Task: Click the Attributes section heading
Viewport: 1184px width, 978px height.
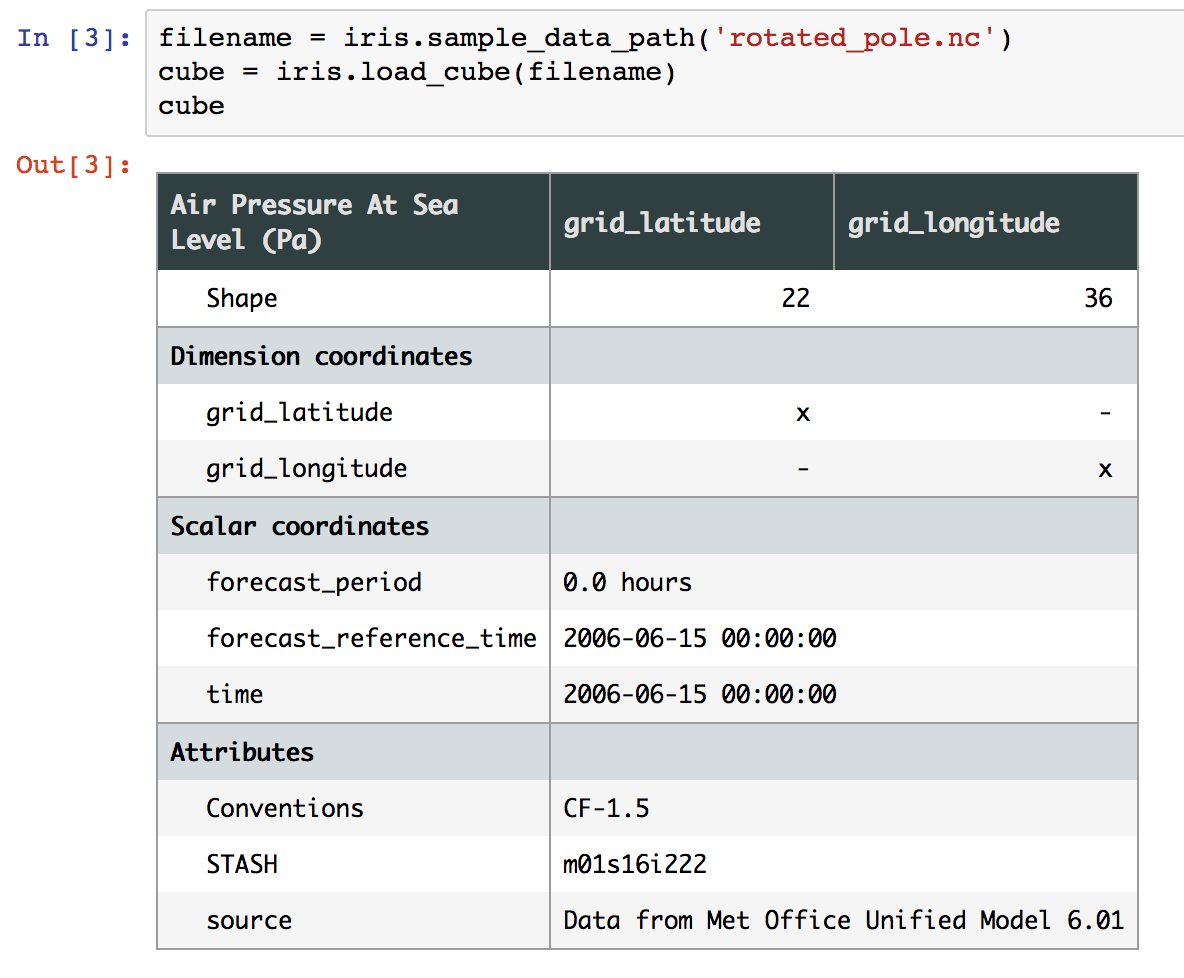Action: click(242, 753)
